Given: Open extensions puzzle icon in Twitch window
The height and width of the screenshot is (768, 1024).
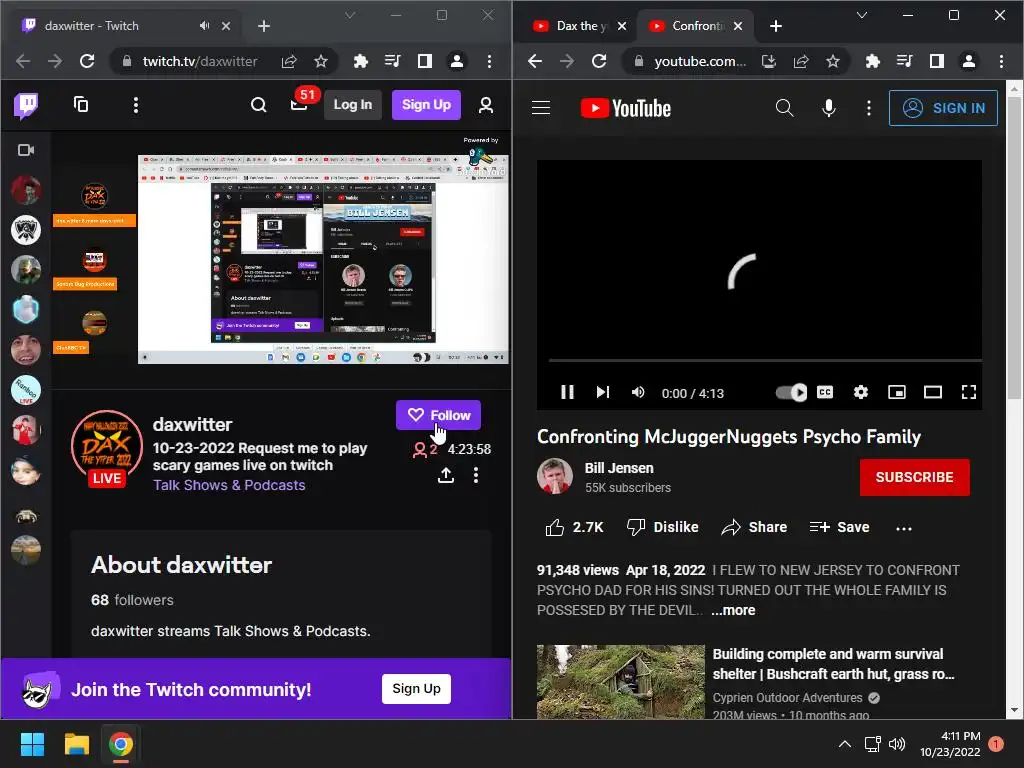Looking at the screenshot, I should click(360, 61).
